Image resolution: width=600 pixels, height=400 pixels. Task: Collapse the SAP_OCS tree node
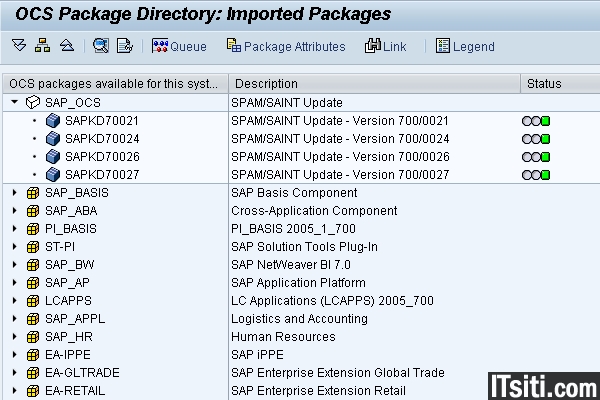tap(14, 103)
